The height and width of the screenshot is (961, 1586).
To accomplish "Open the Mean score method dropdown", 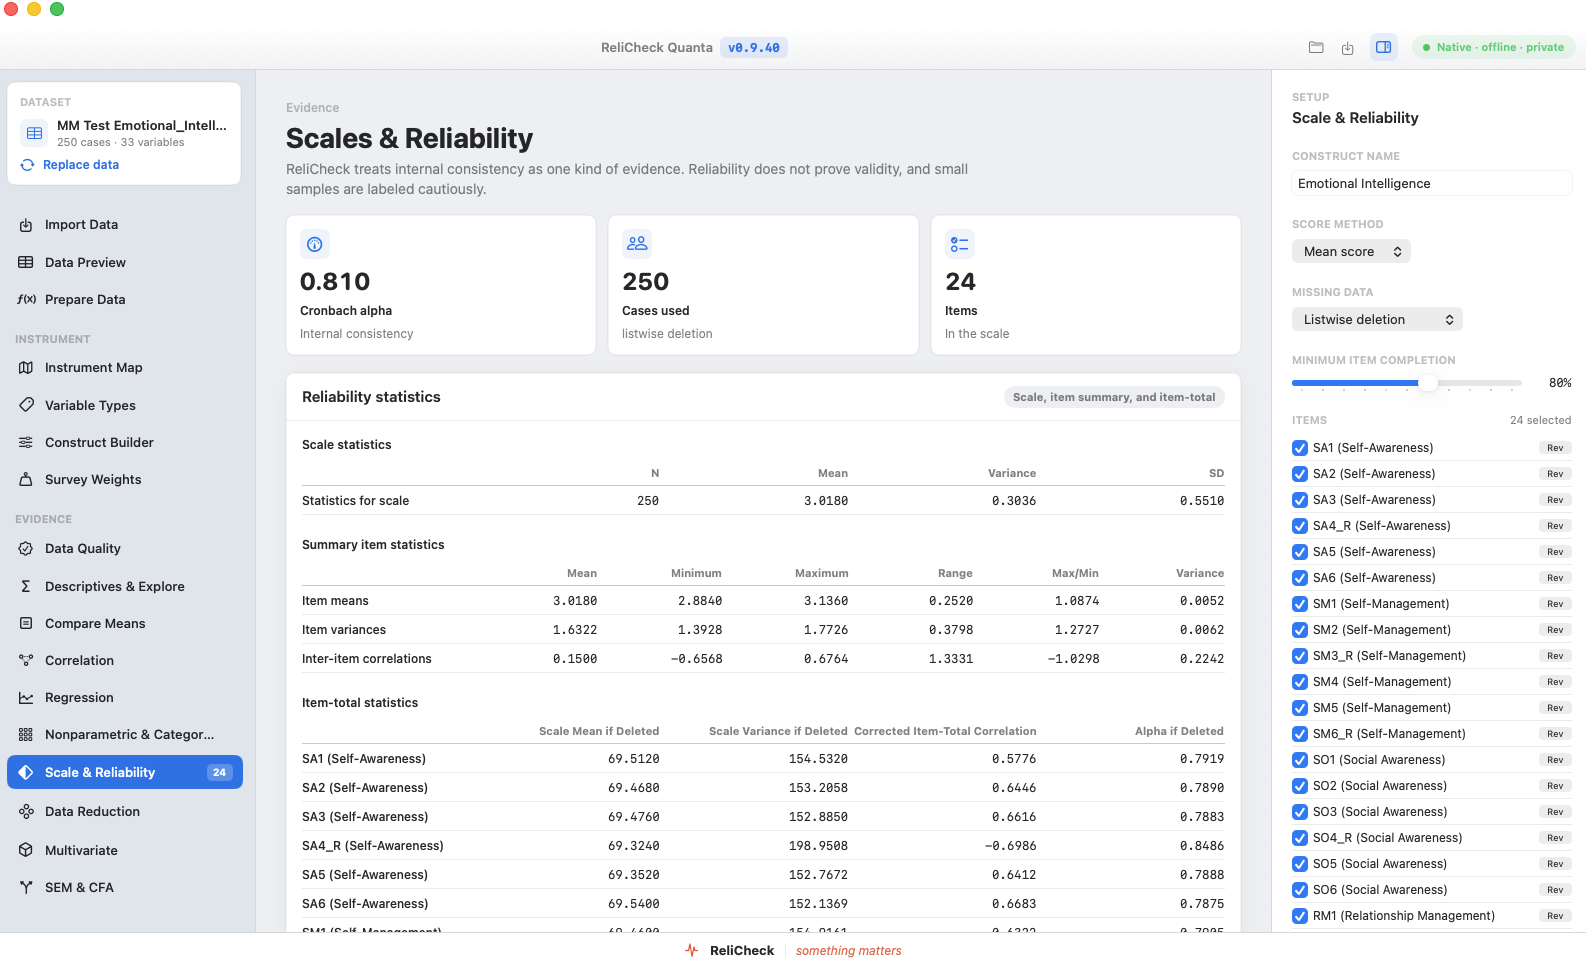I will point(1351,251).
